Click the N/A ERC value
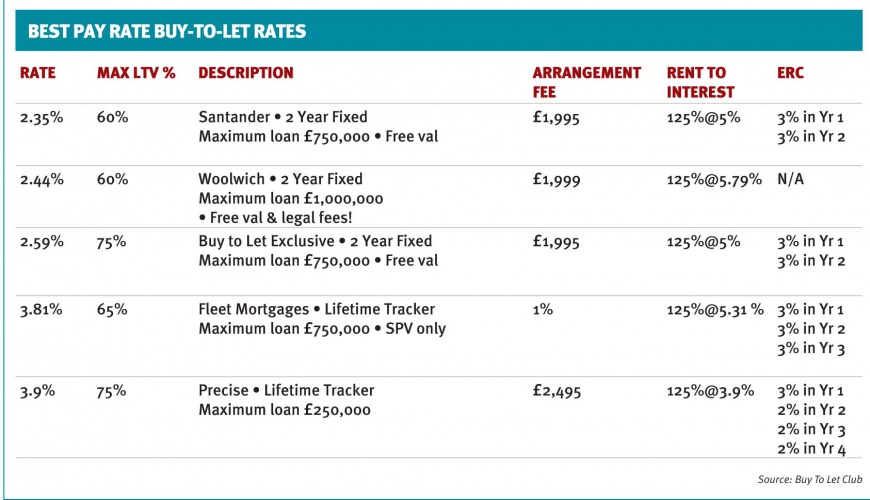 790,179
